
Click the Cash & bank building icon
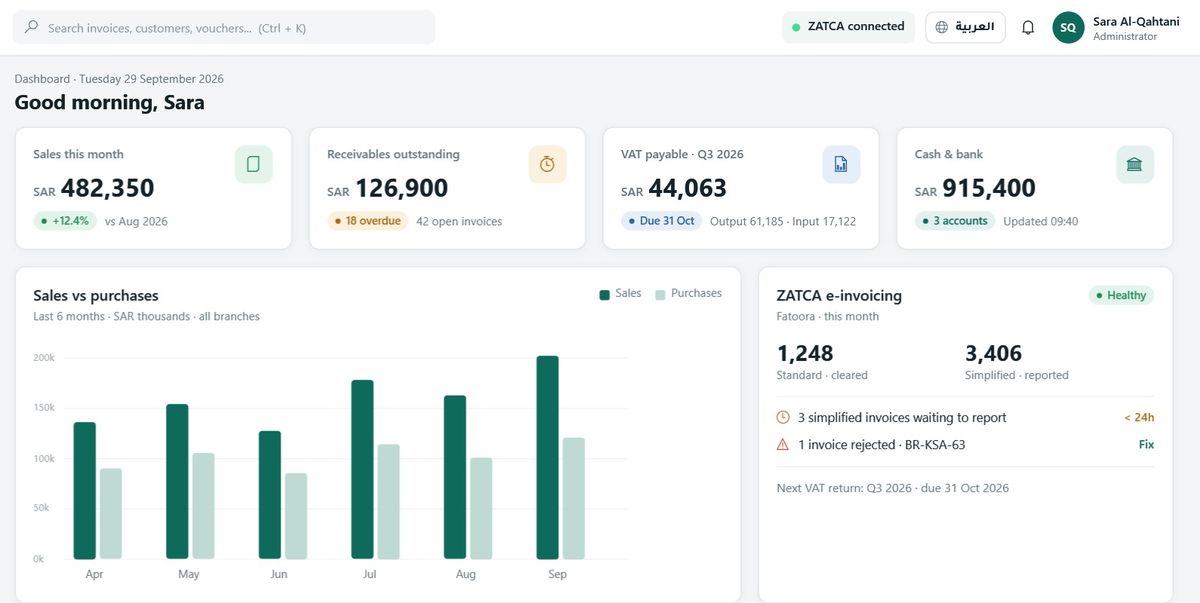[x=1134, y=164]
